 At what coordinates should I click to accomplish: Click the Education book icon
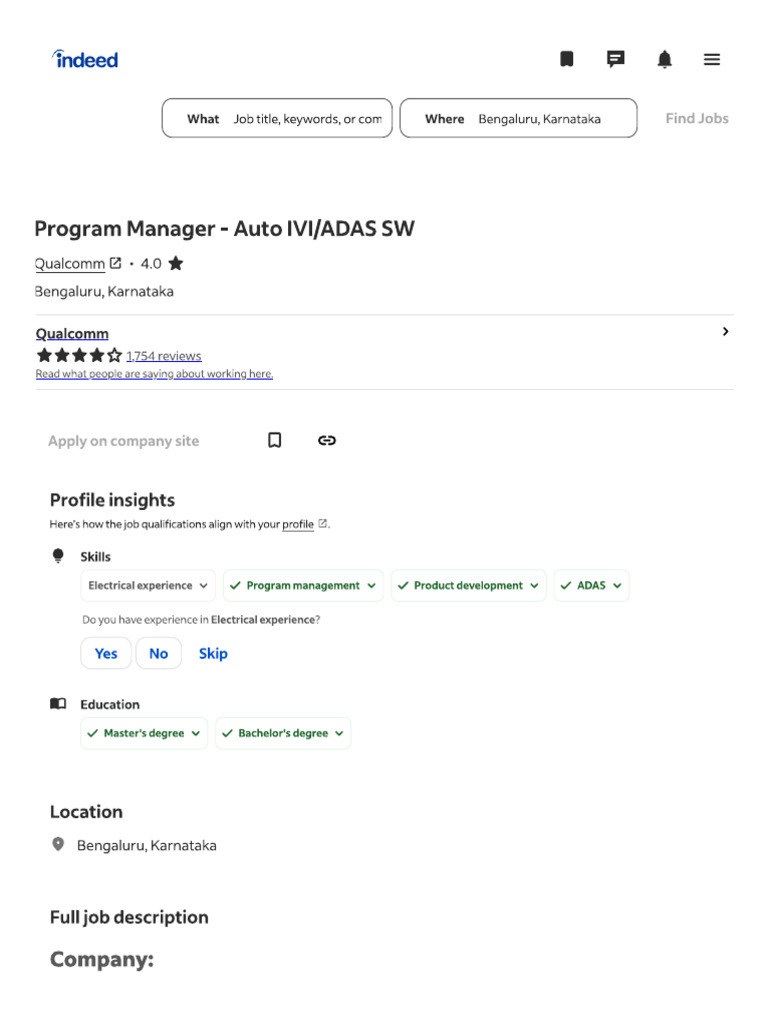point(58,703)
